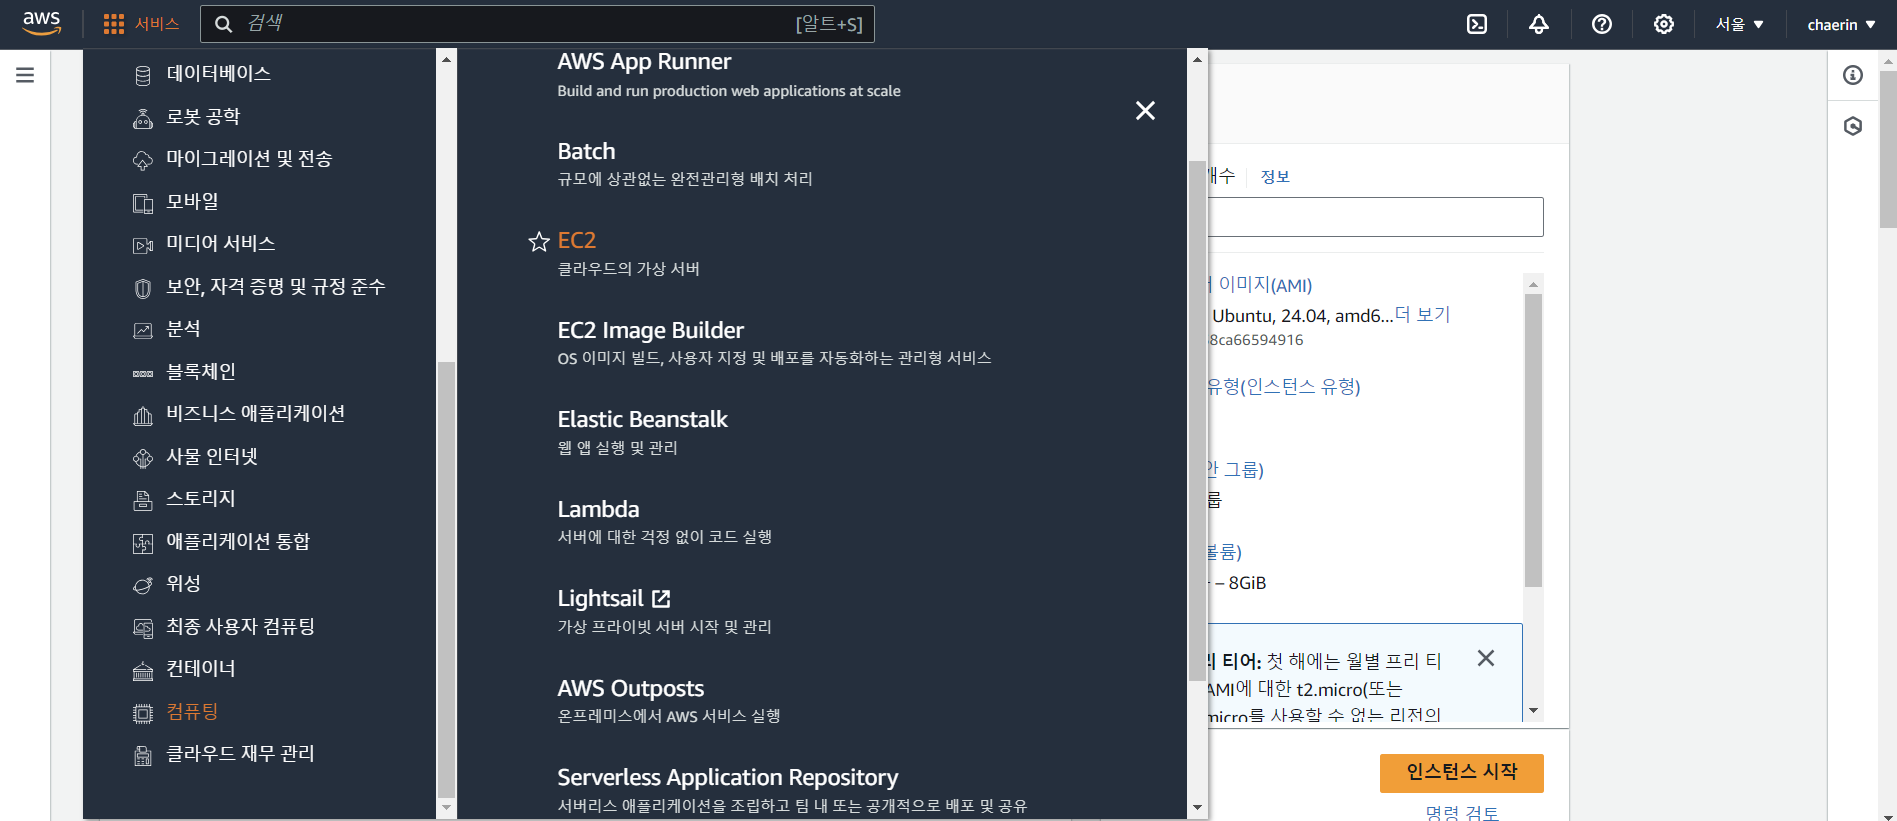Dismiss the free tier notice
The width and height of the screenshot is (1897, 821).
[1486, 658]
